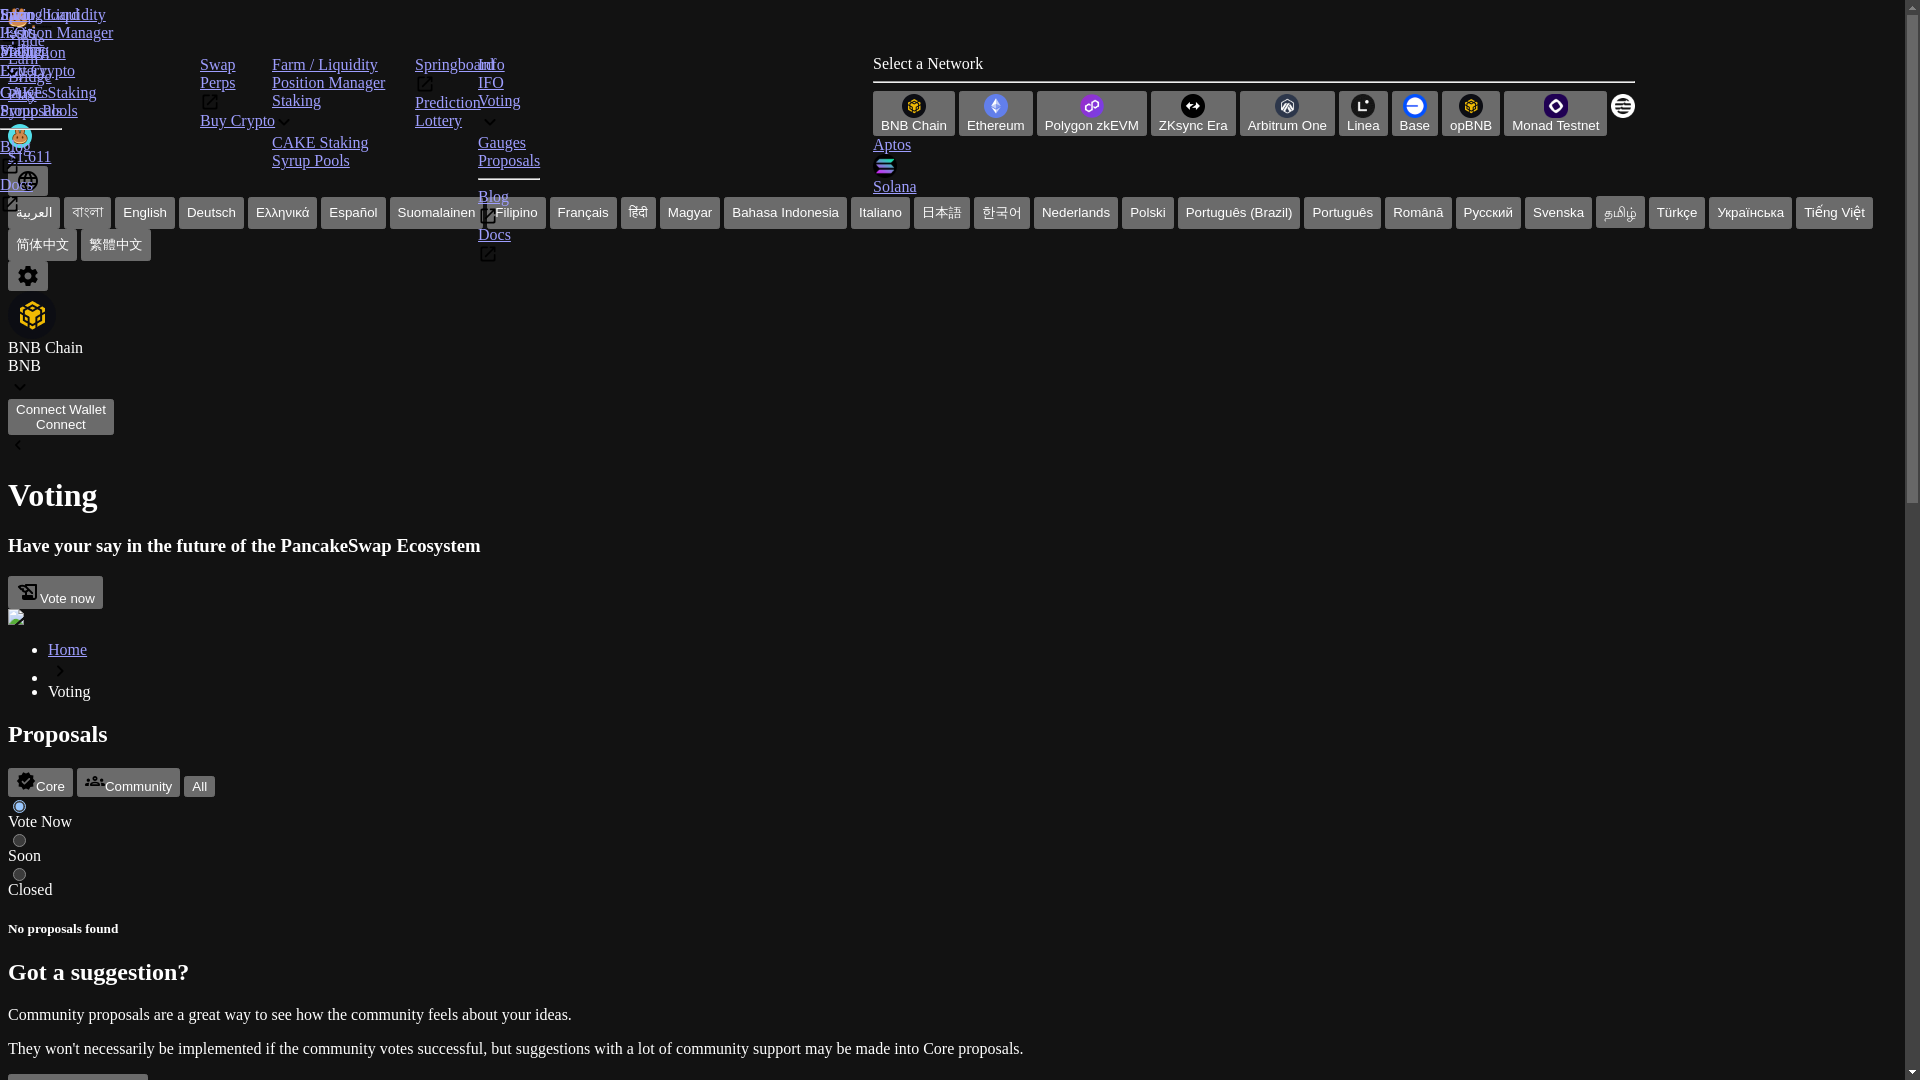This screenshot has height=1080, width=1920.
Task: Open the Lottery link
Action: (x=438, y=121)
